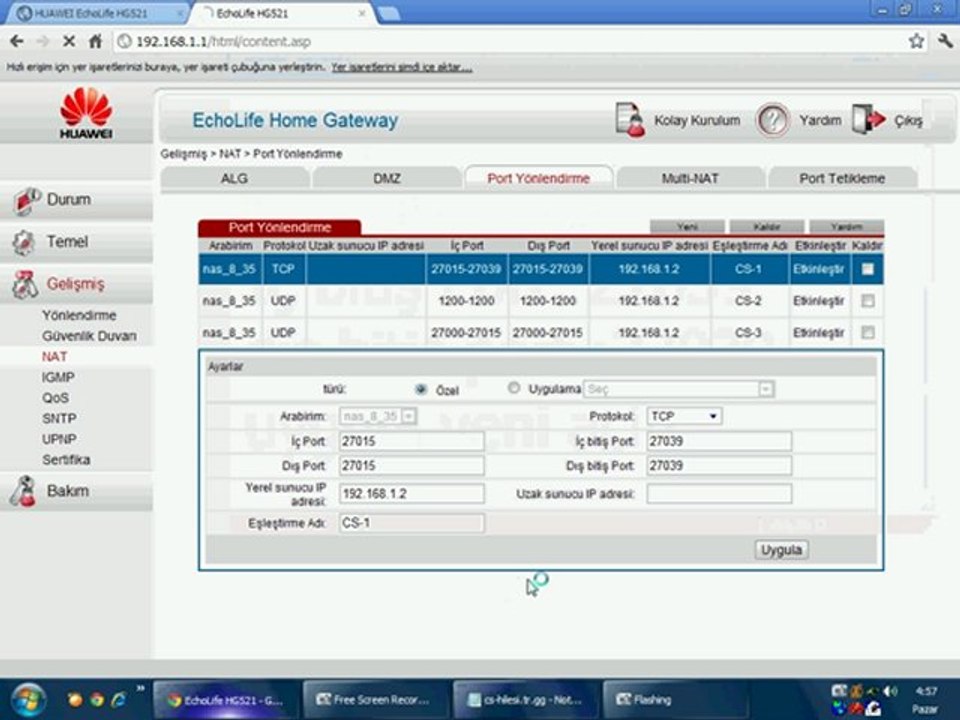
Task: Switch to the ALG tab
Action: [x=234, y=178]
